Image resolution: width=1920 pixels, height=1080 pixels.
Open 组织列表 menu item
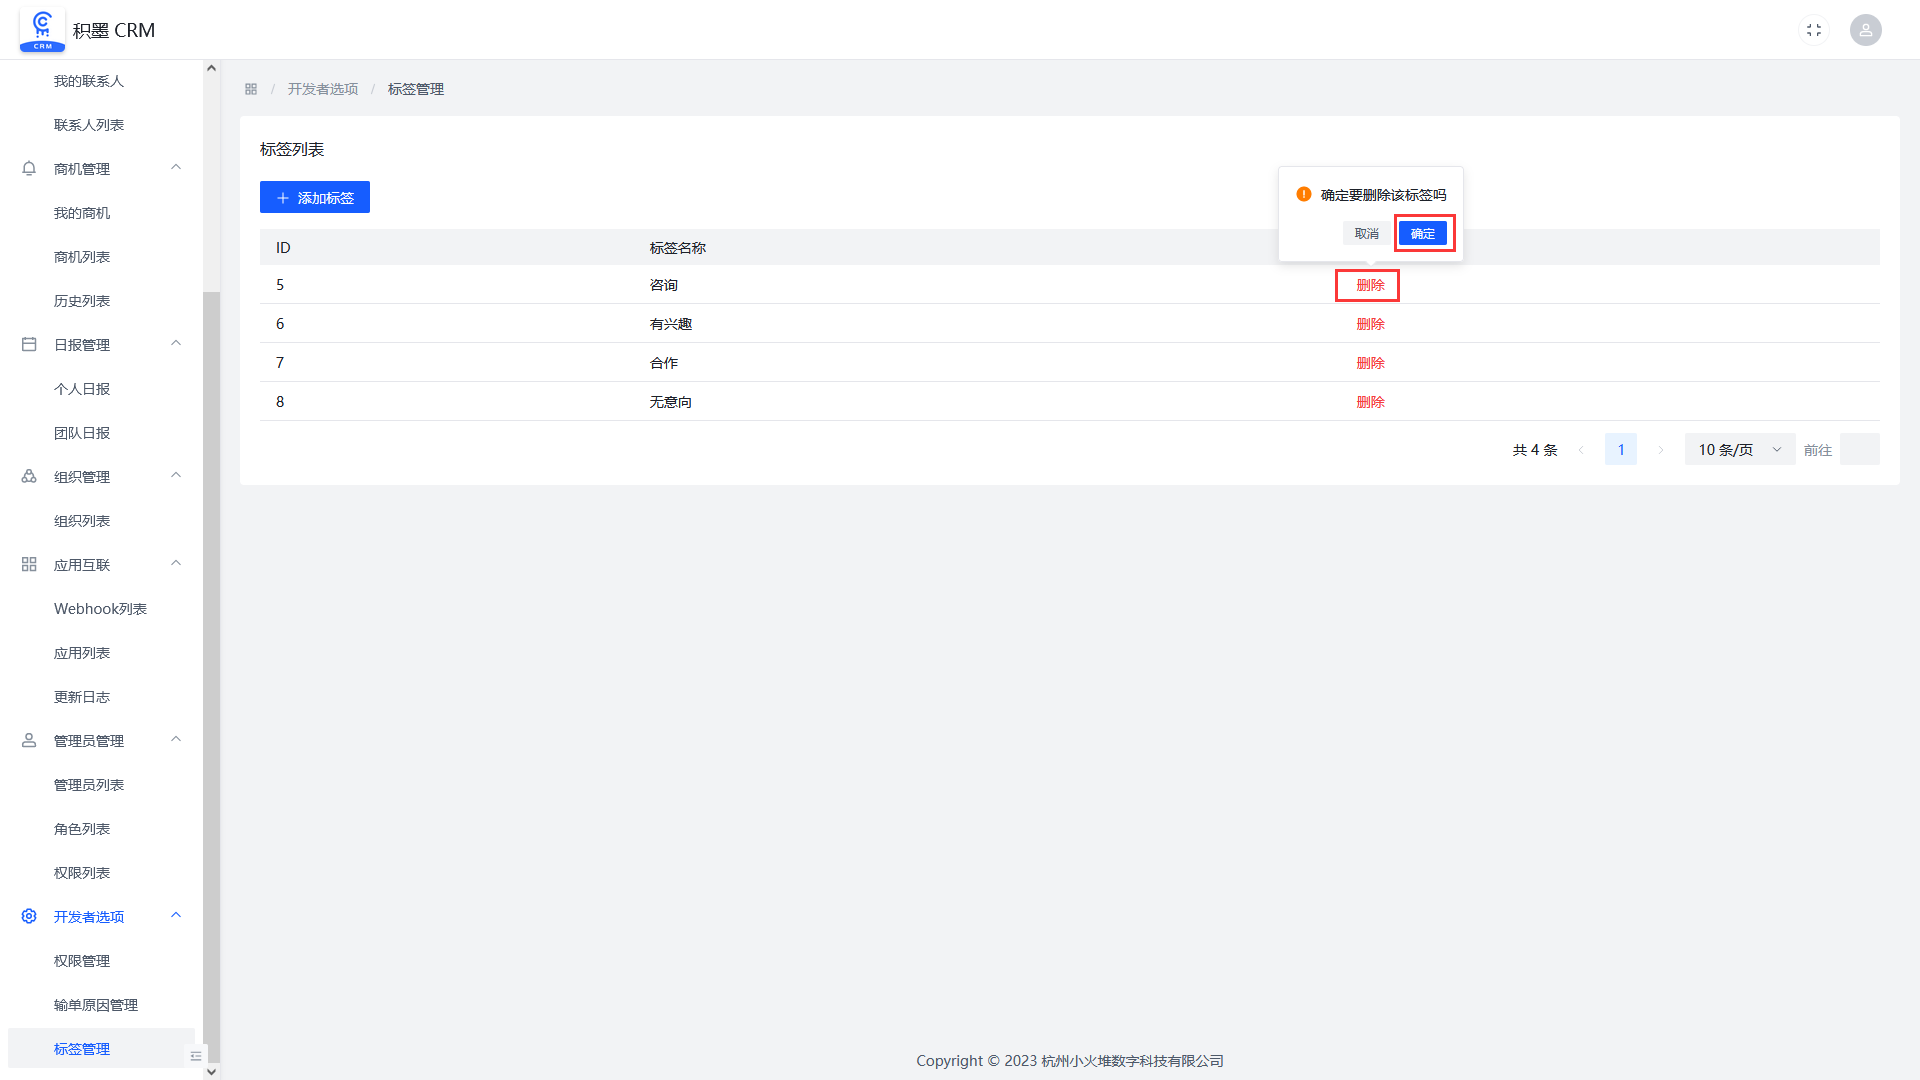pyautogui.click(x=82, y=521)
